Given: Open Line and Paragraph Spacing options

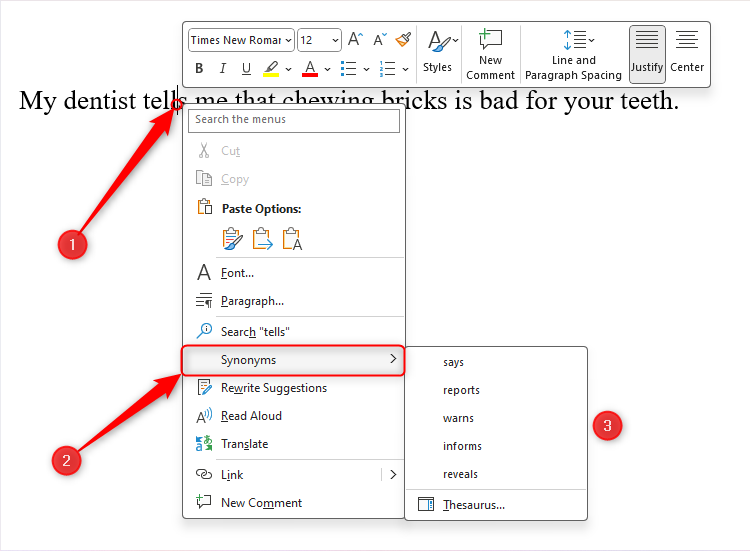Looking at the screenshot, I should 573,54.
